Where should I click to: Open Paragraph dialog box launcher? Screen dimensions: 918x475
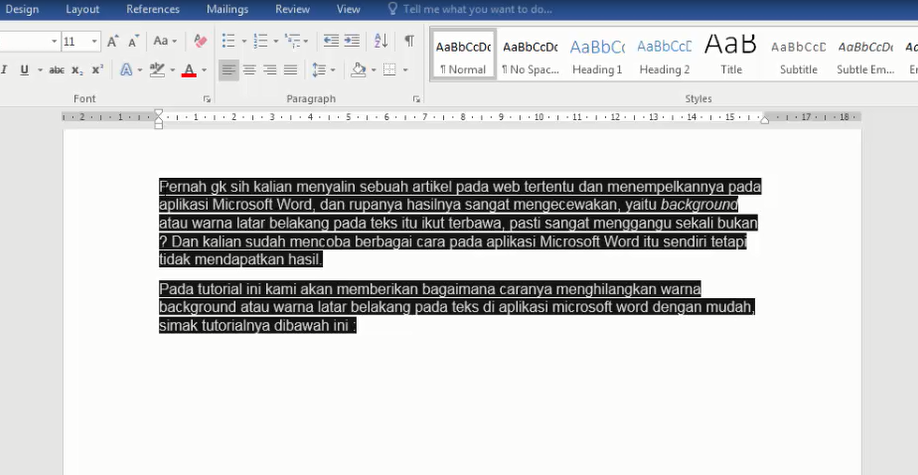[416, 100]
